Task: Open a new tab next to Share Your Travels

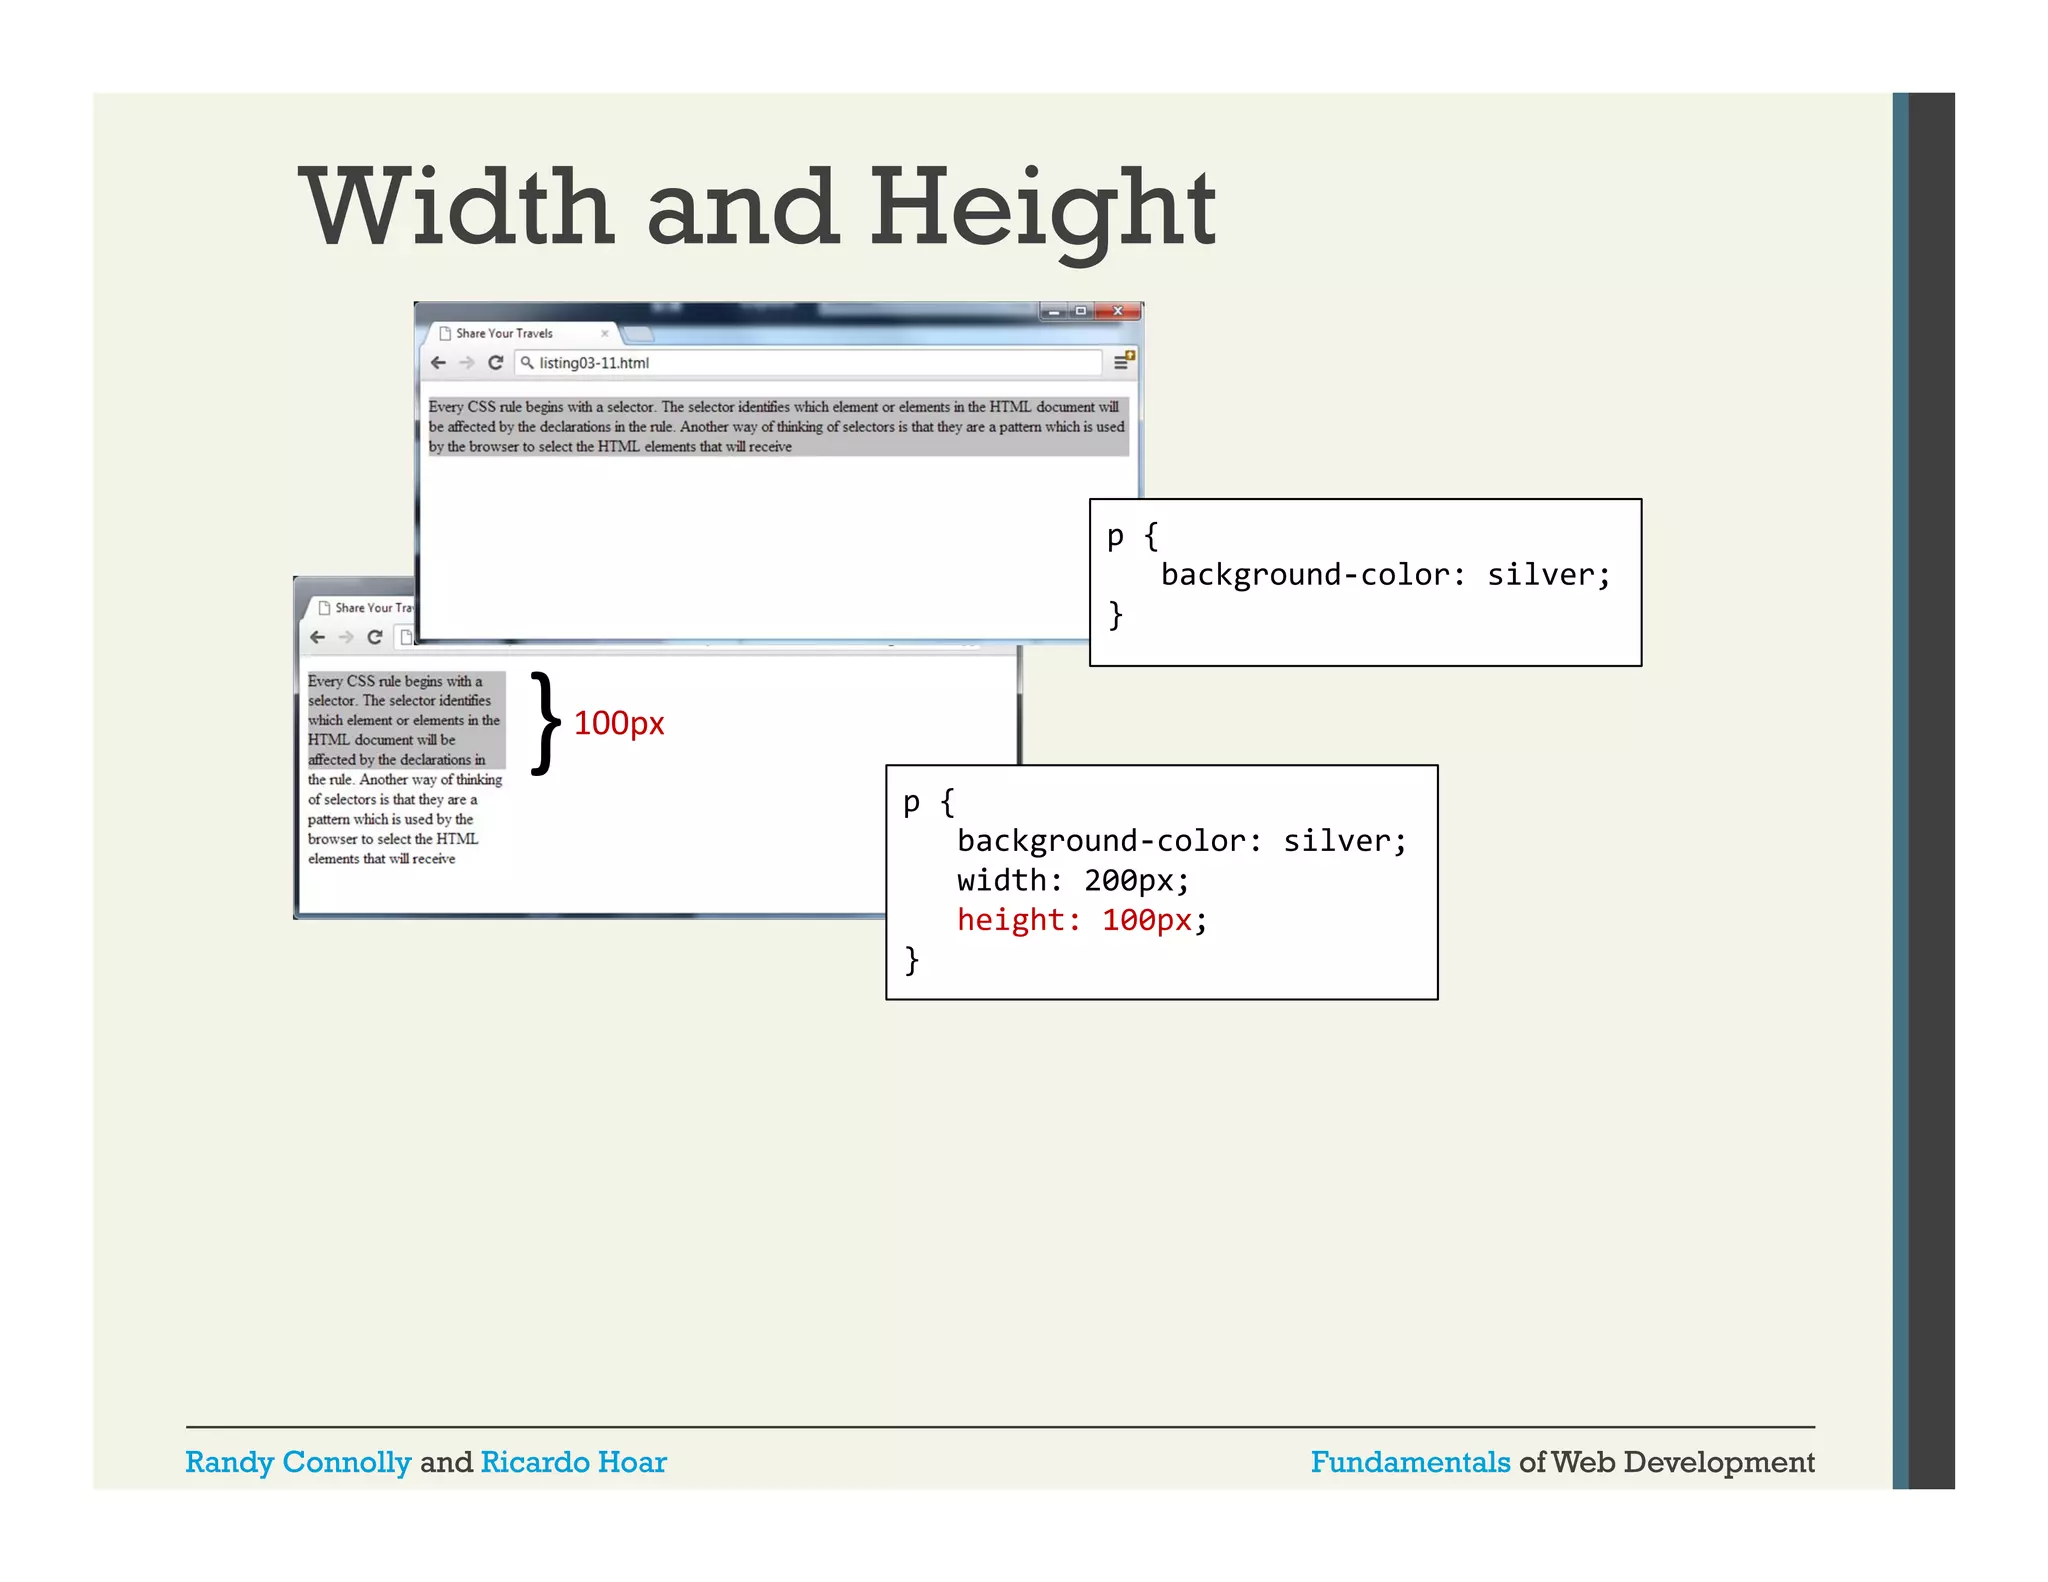Action: point(637,334)
